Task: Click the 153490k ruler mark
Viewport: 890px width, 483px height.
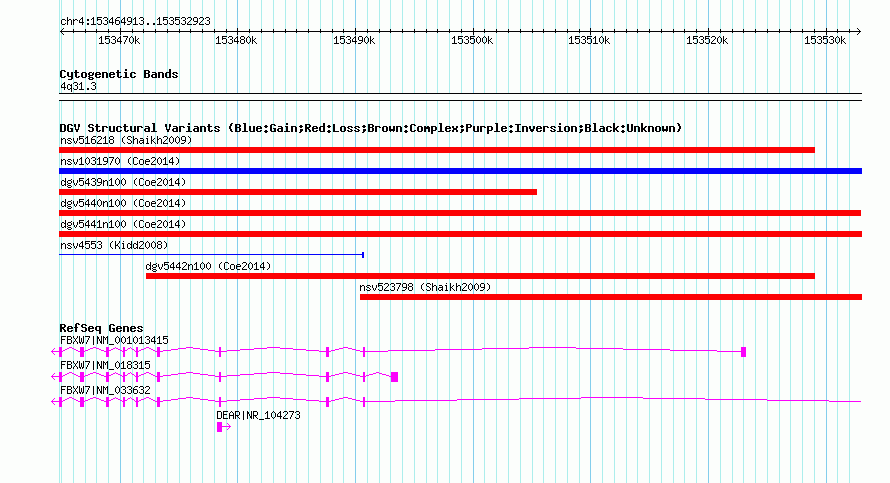Action: [354, 40]
